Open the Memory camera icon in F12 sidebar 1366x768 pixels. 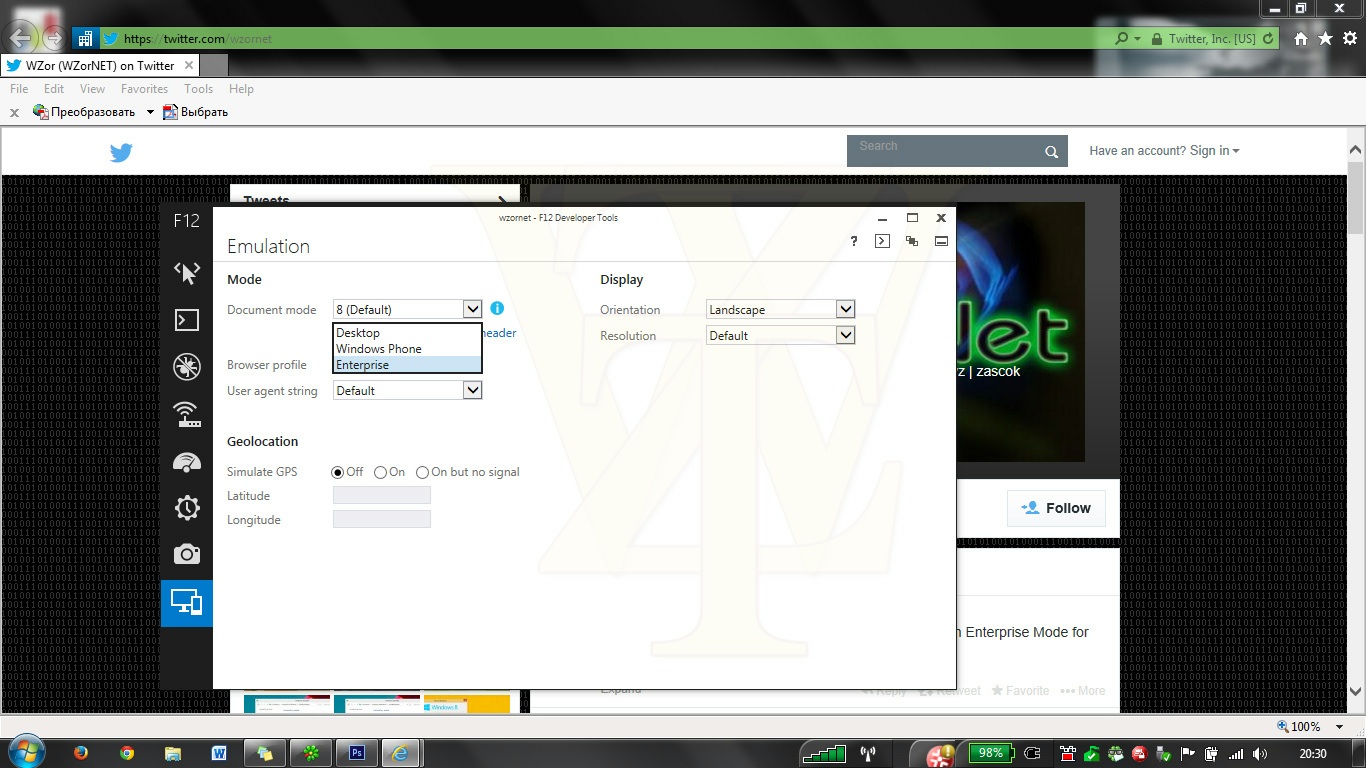pyautogui.click(x=187, y=554)
